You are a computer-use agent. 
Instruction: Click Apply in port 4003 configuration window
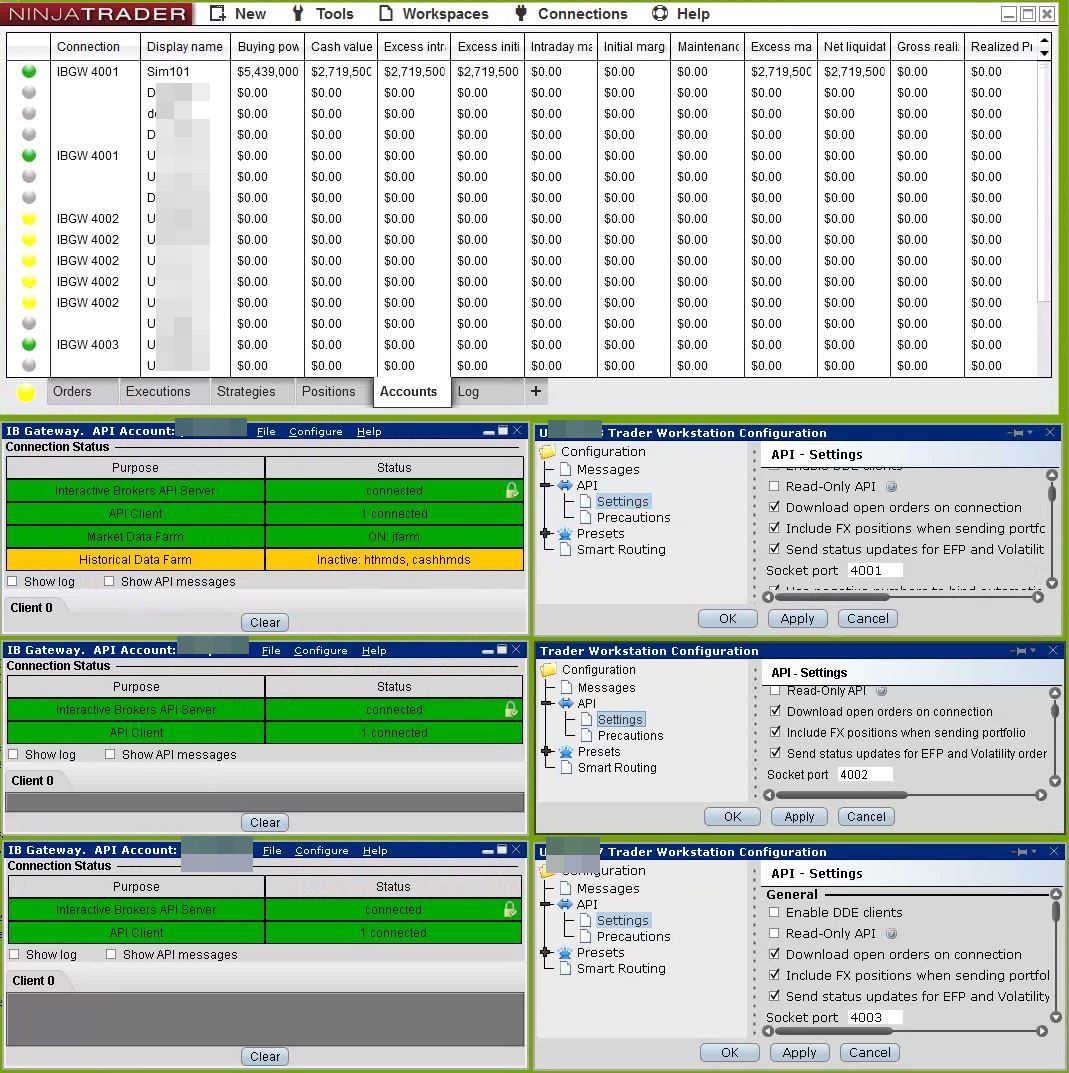pos(799,1052)
